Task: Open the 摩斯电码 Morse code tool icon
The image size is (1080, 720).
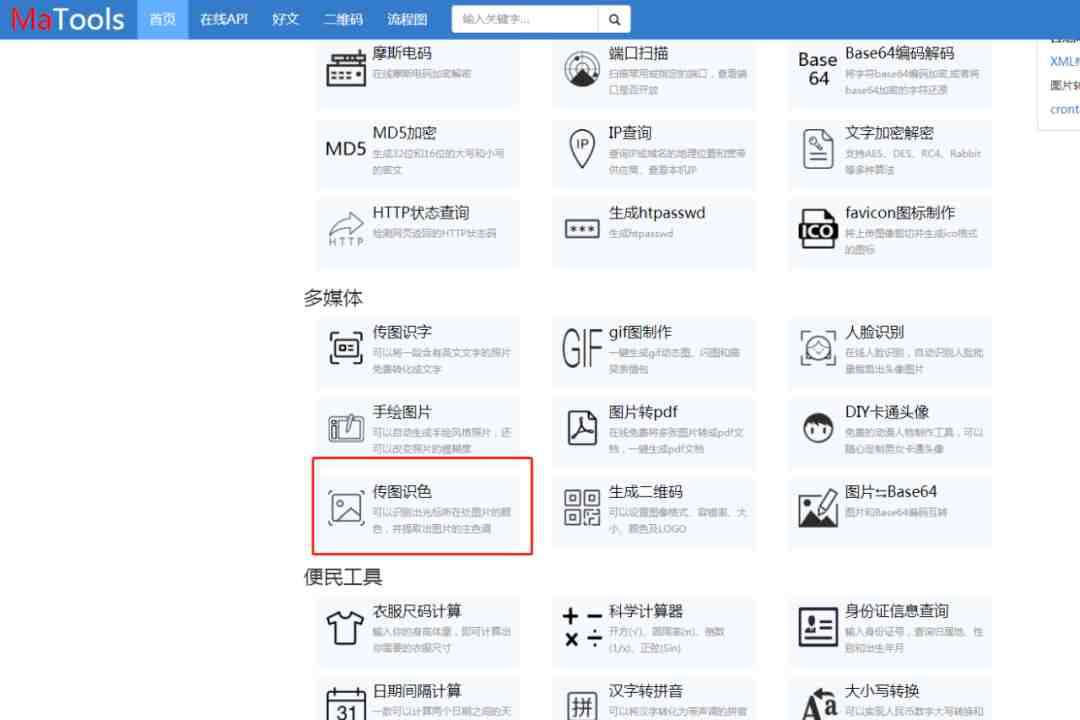Action: [x=346, y=68]
